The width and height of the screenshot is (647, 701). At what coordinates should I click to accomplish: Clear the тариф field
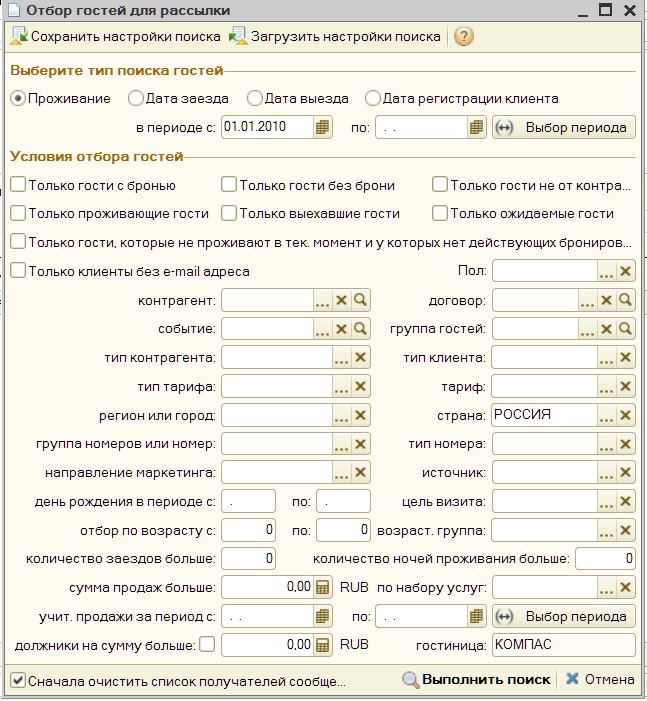click(625, 386)
